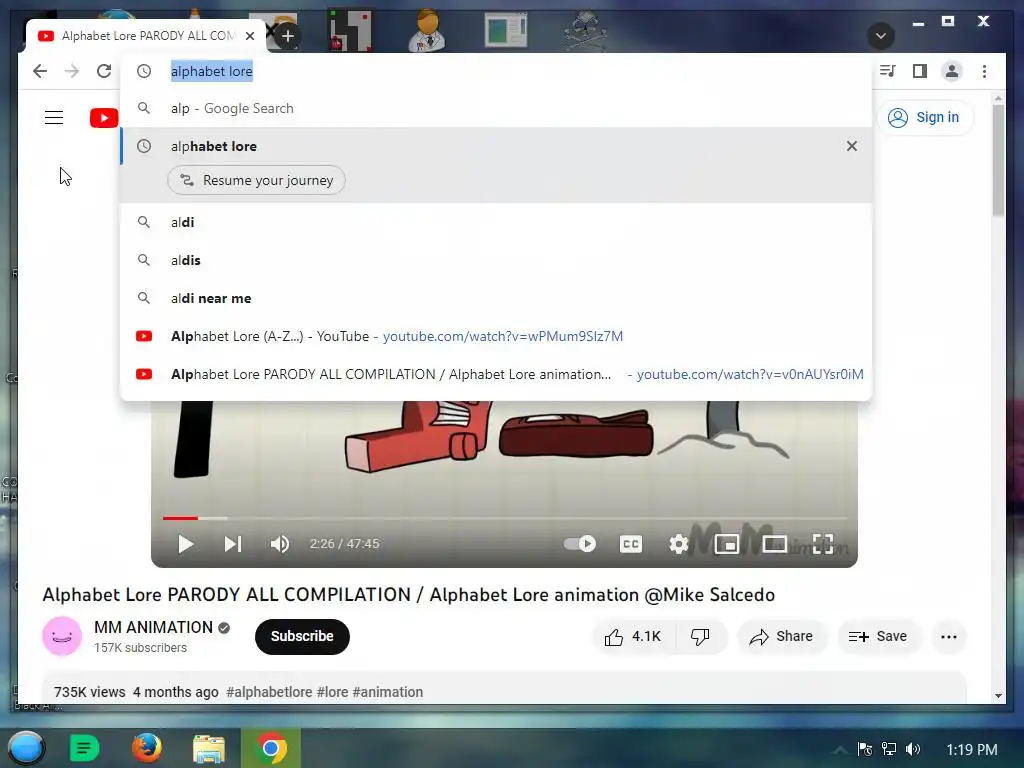
Task: Open a new tab with the plus button
Action: (288, 36)
